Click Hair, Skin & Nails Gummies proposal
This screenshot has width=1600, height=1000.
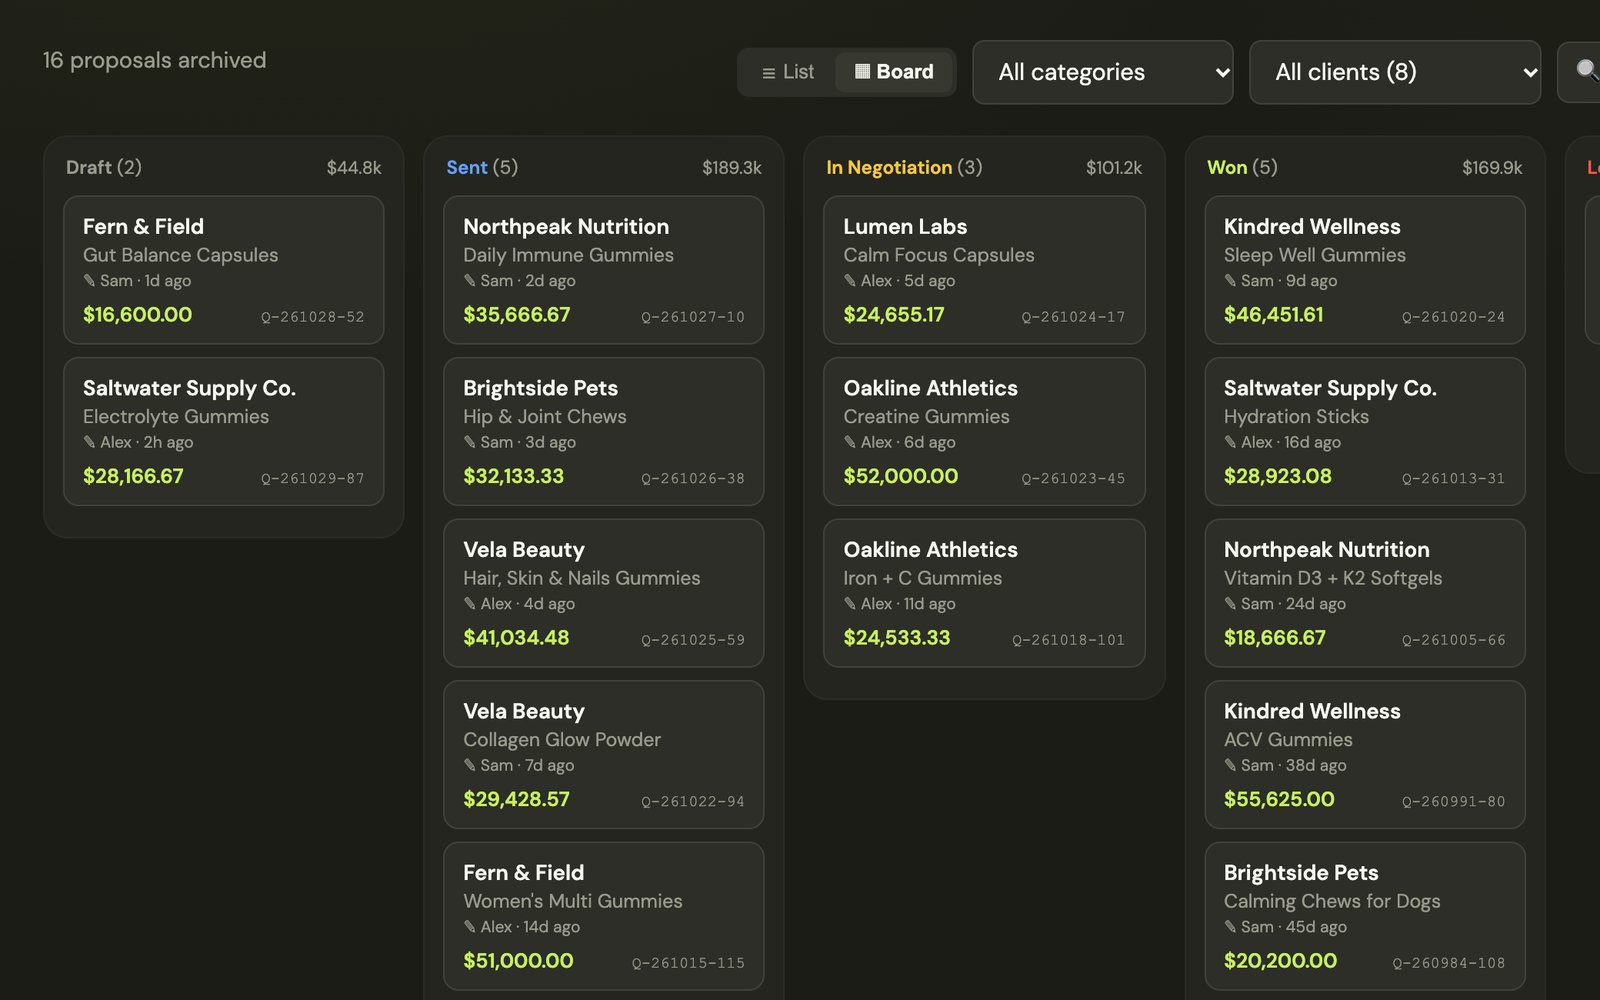click(x=604, y=593)
